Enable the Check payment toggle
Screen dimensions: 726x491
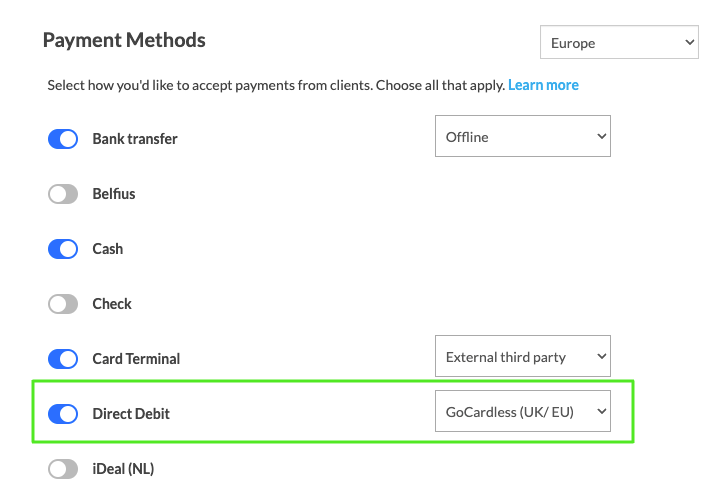pos(63,304)
